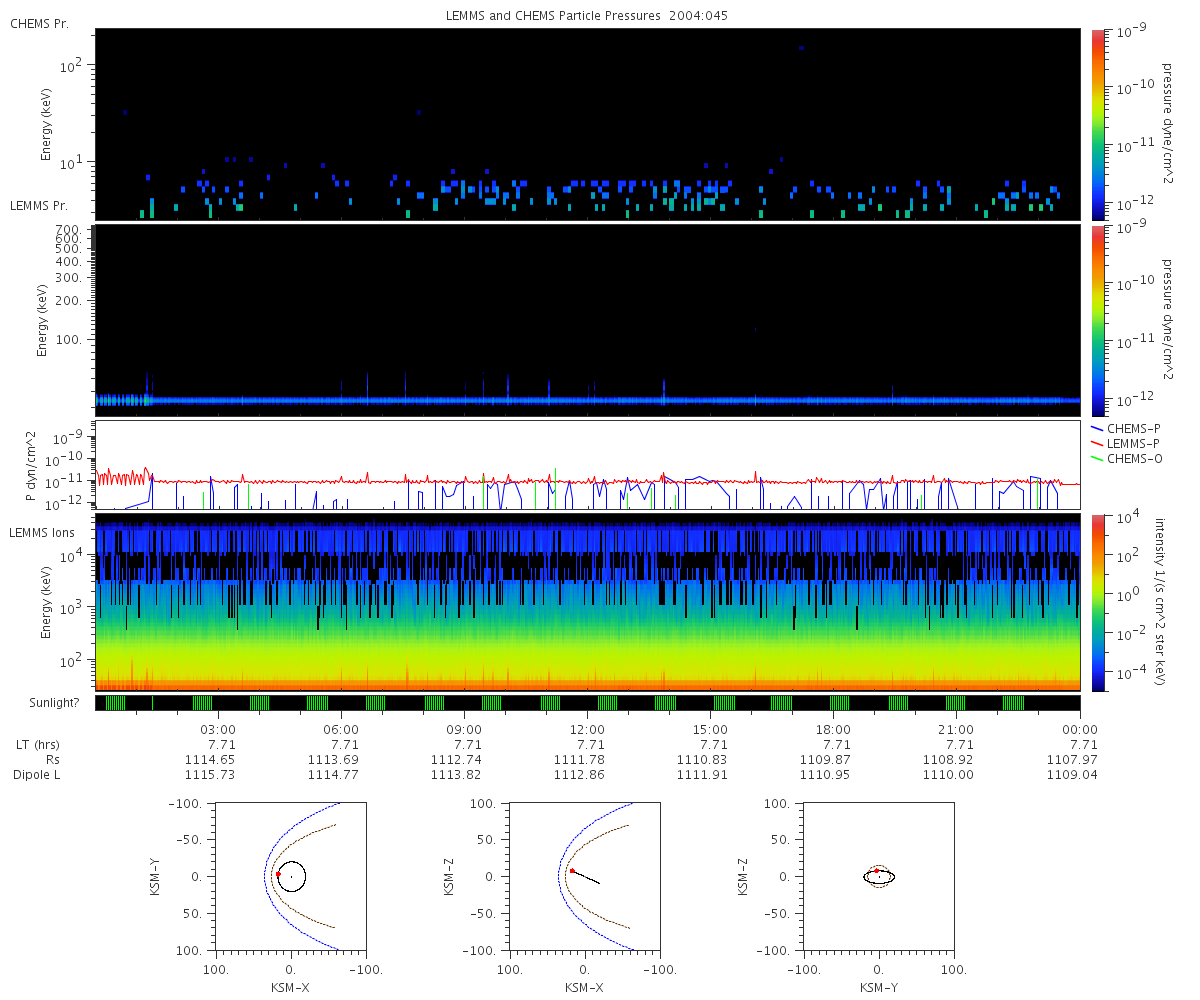Click the red spacecraft marker in KSM-X/KSM-Y plot
This screenshot has height=1000, width=1200.
278,874
